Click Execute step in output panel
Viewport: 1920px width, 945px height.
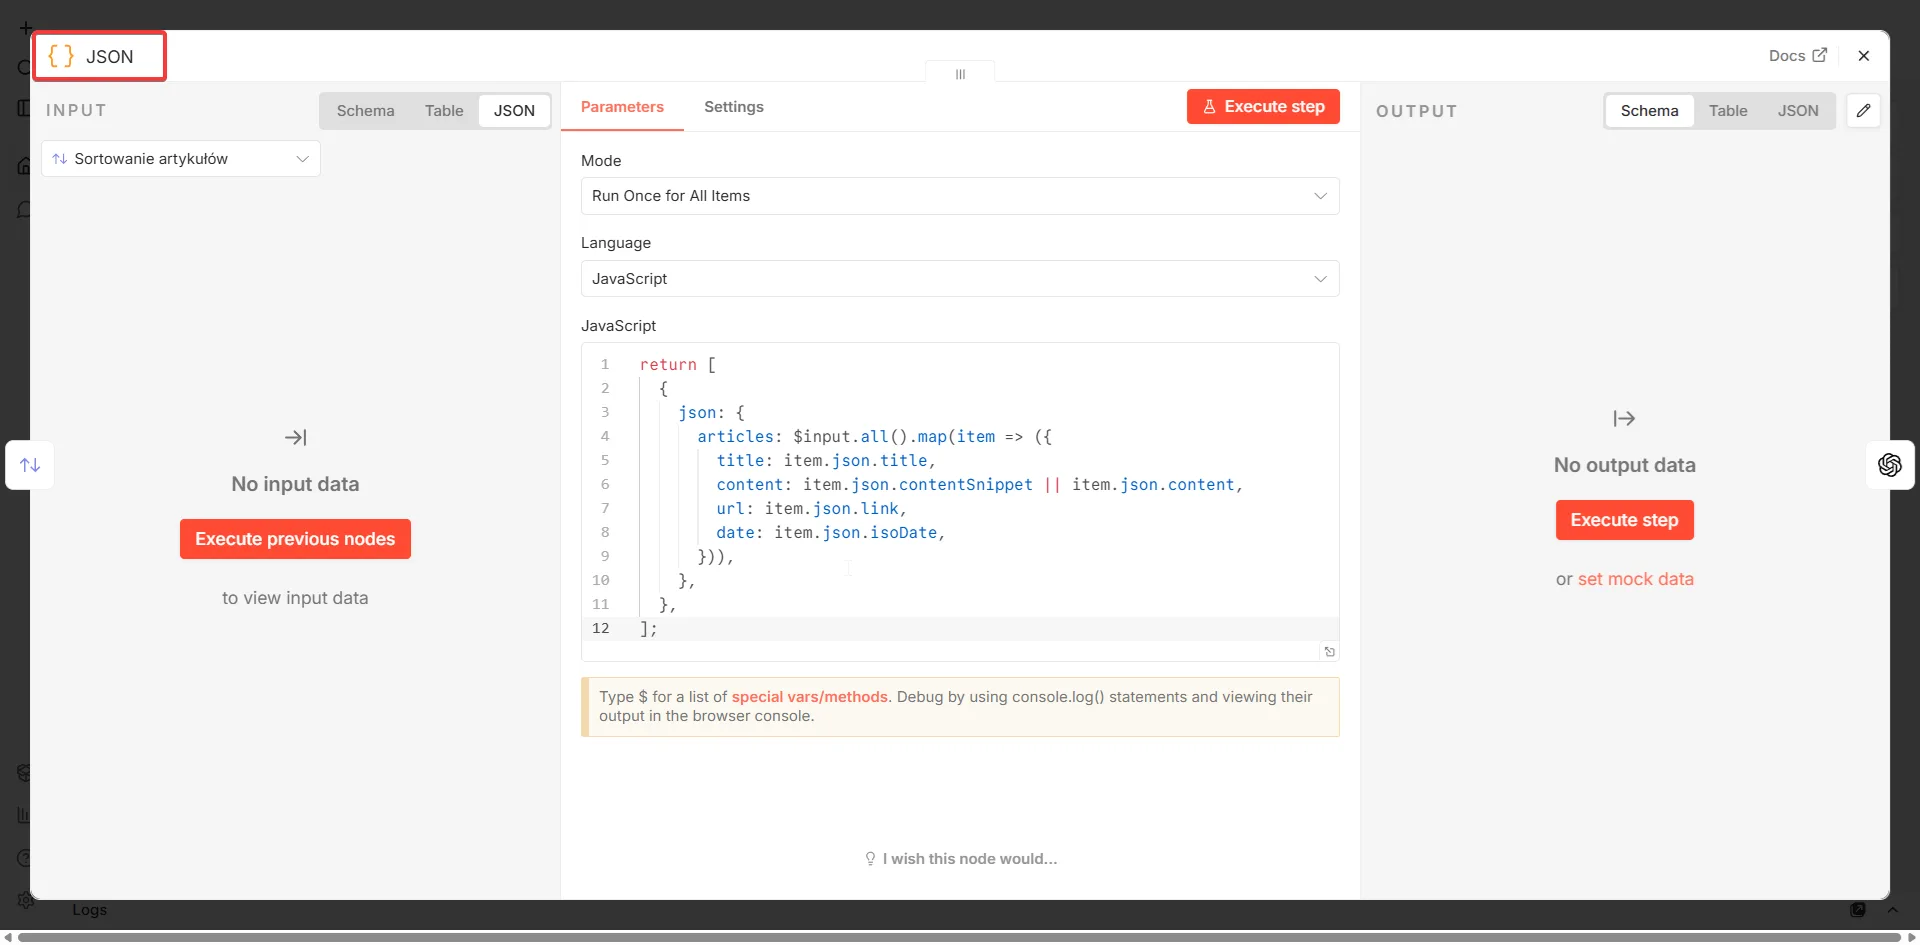[1624, 520]
